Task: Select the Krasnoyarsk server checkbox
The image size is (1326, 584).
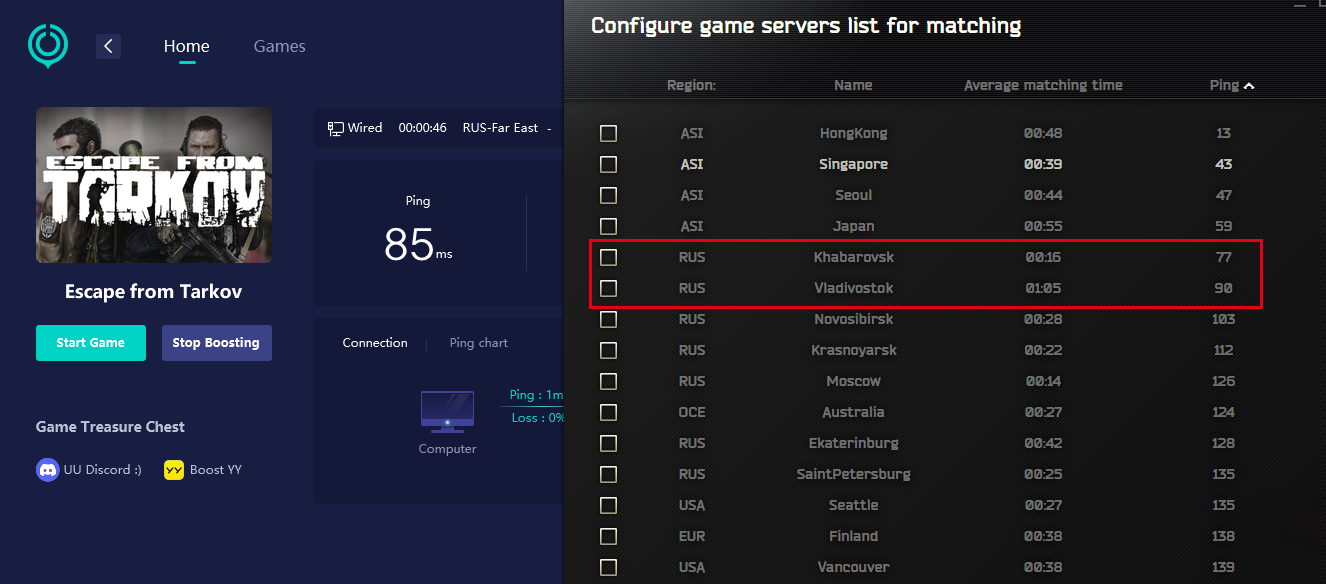Action: pos(608,350)
